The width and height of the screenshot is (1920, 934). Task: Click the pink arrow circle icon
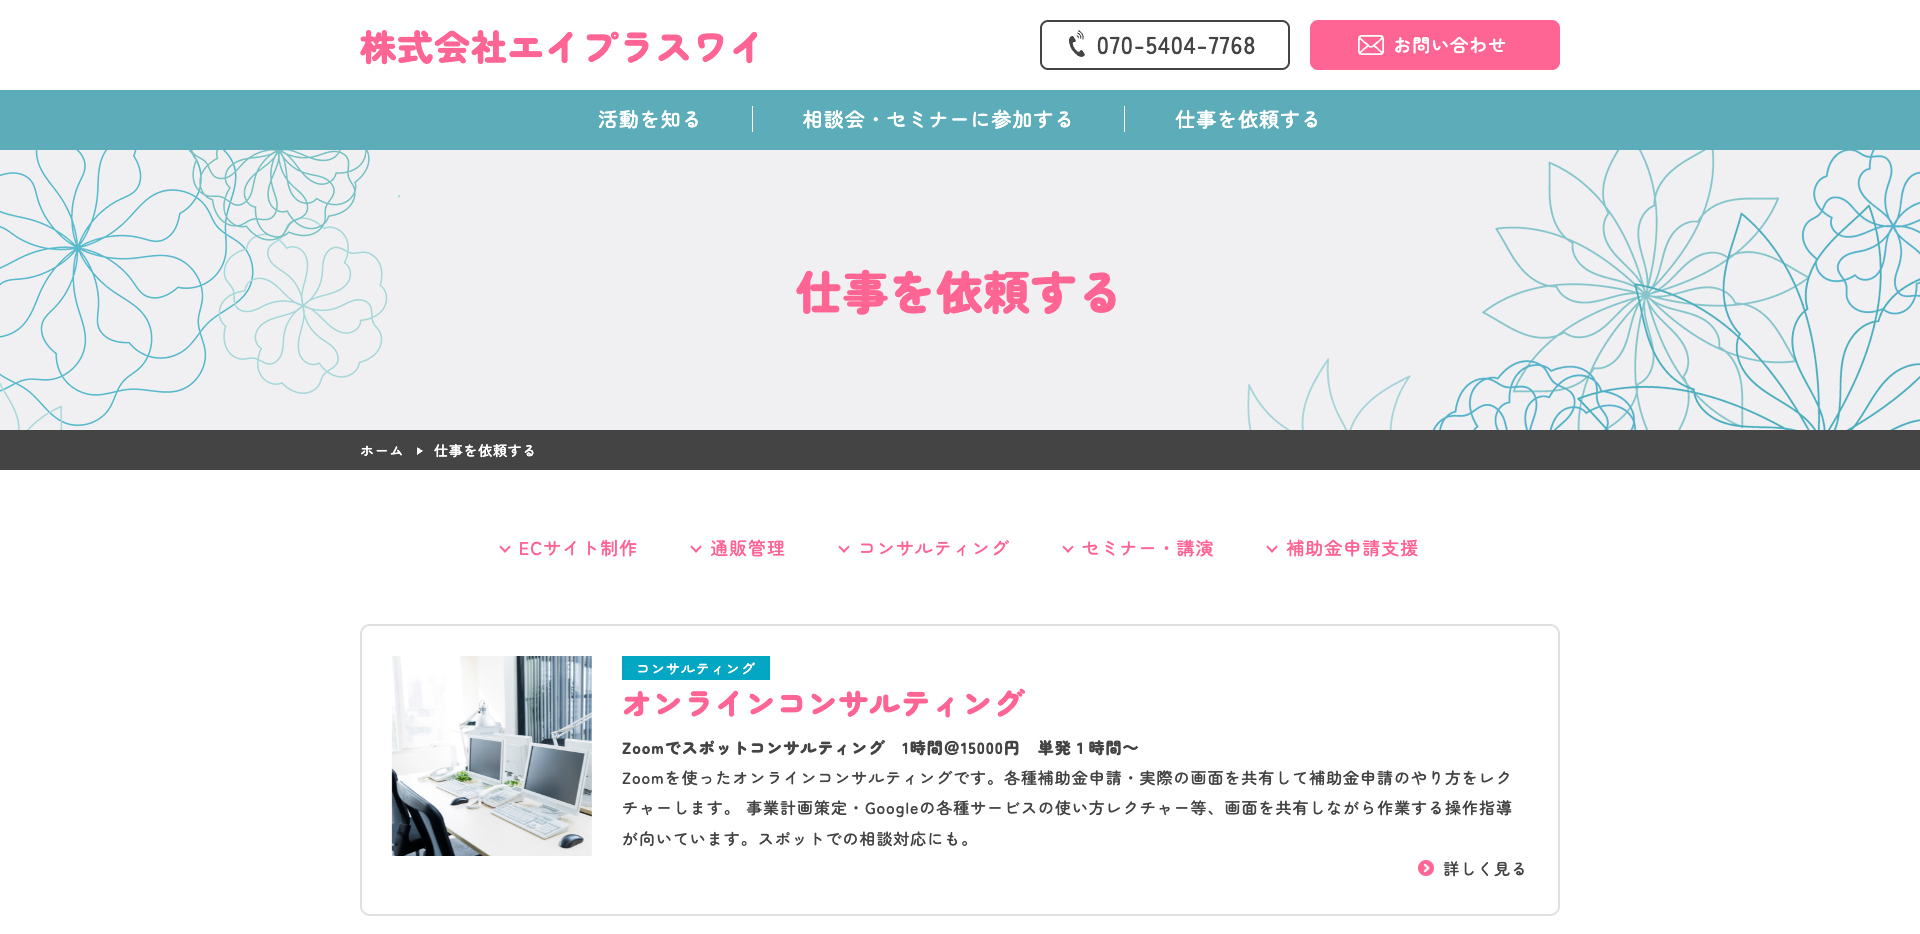(x=1426, y=868)
